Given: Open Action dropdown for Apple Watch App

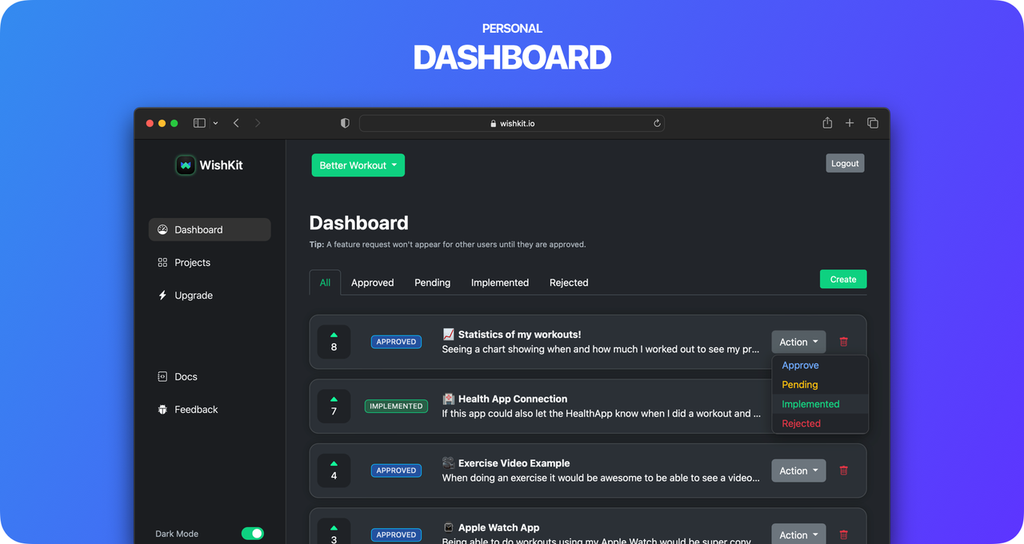Looking at the screenshot, I should [x=799, y=534].
